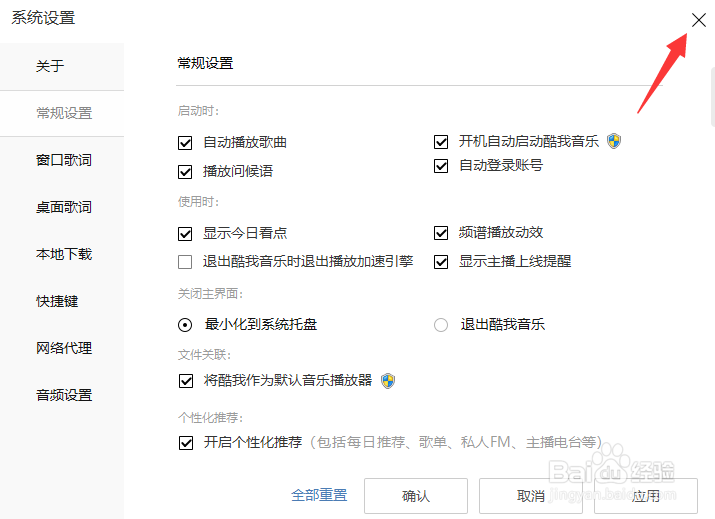
Task: Go to 音频设置 page
Action: click(x=62, y=395)
